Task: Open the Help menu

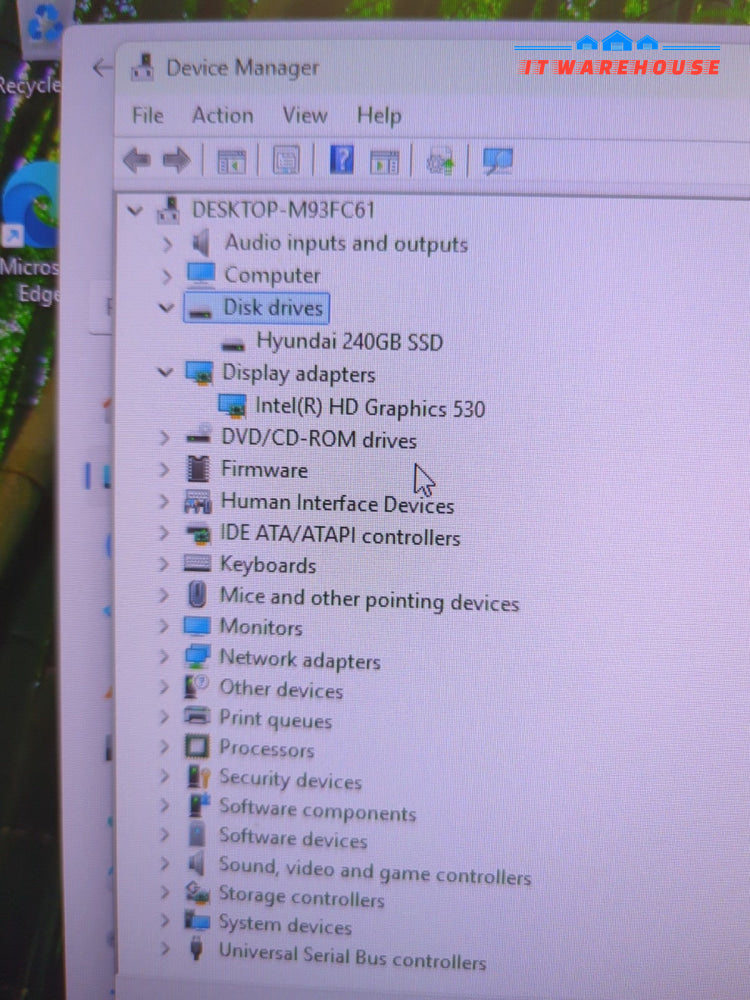Action: coord(379,116)
